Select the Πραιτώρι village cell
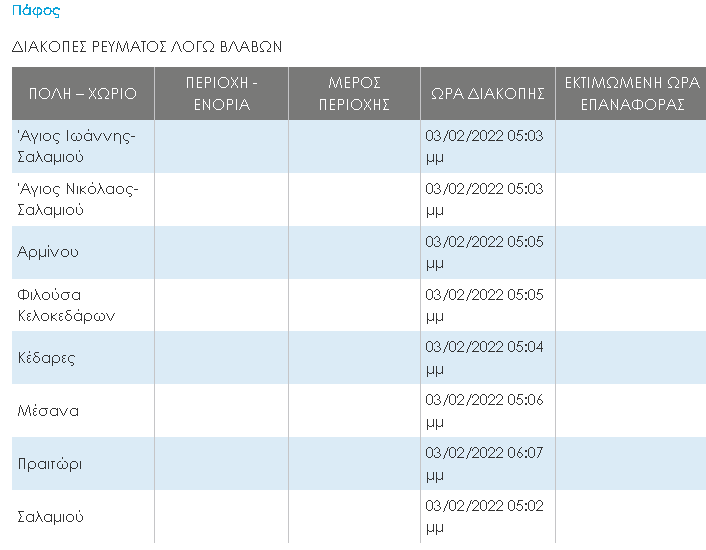 pos(83,464)
